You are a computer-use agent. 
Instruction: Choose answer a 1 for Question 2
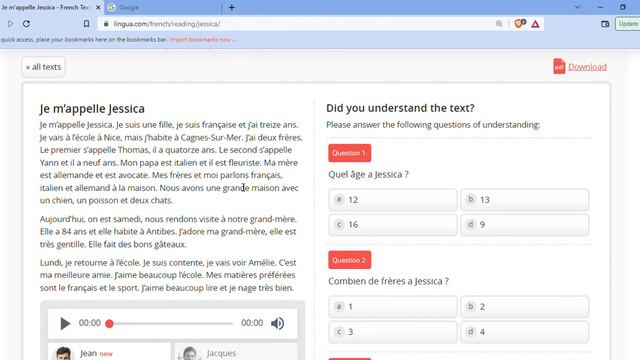[x=393, y=307]
